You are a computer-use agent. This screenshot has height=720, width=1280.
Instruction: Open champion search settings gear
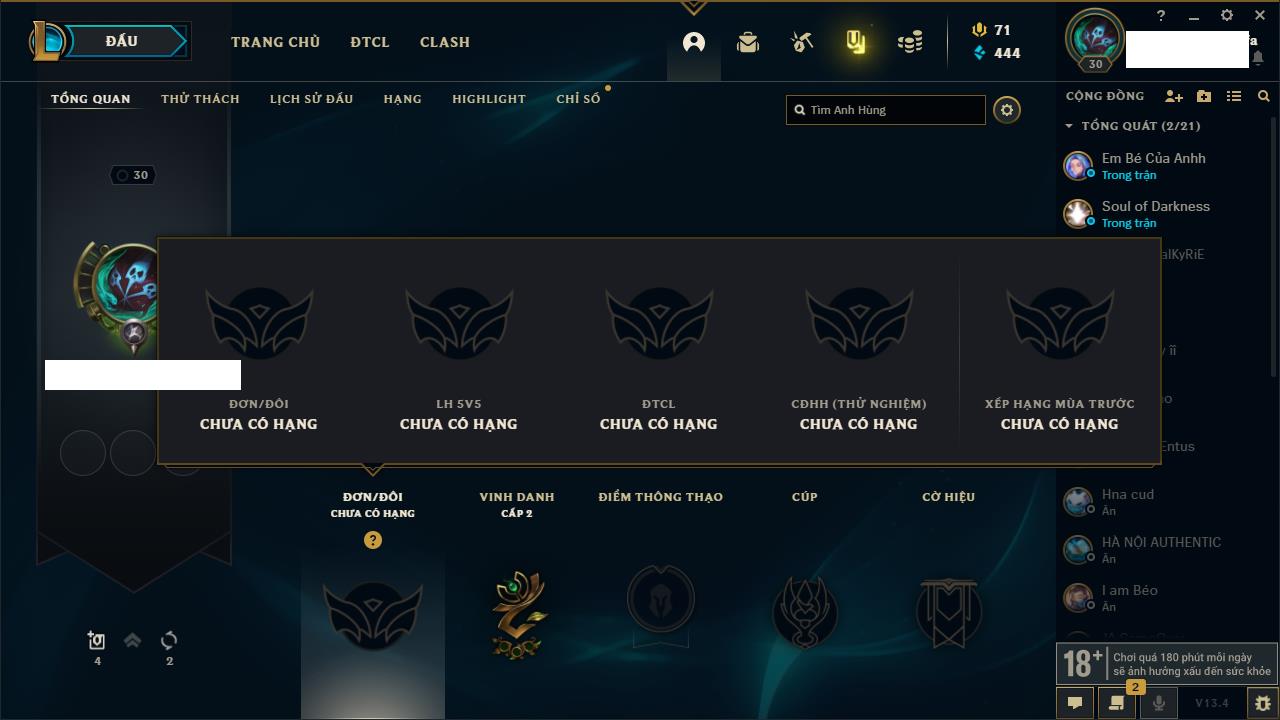point(1007,110)
